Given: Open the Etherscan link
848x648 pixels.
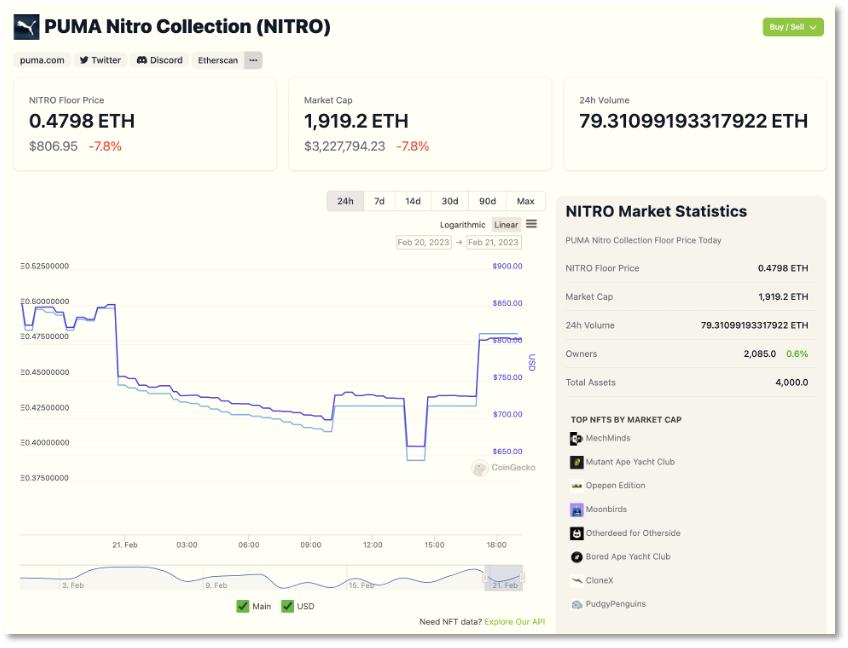Looking at the screenshot, I should point(218,60).
